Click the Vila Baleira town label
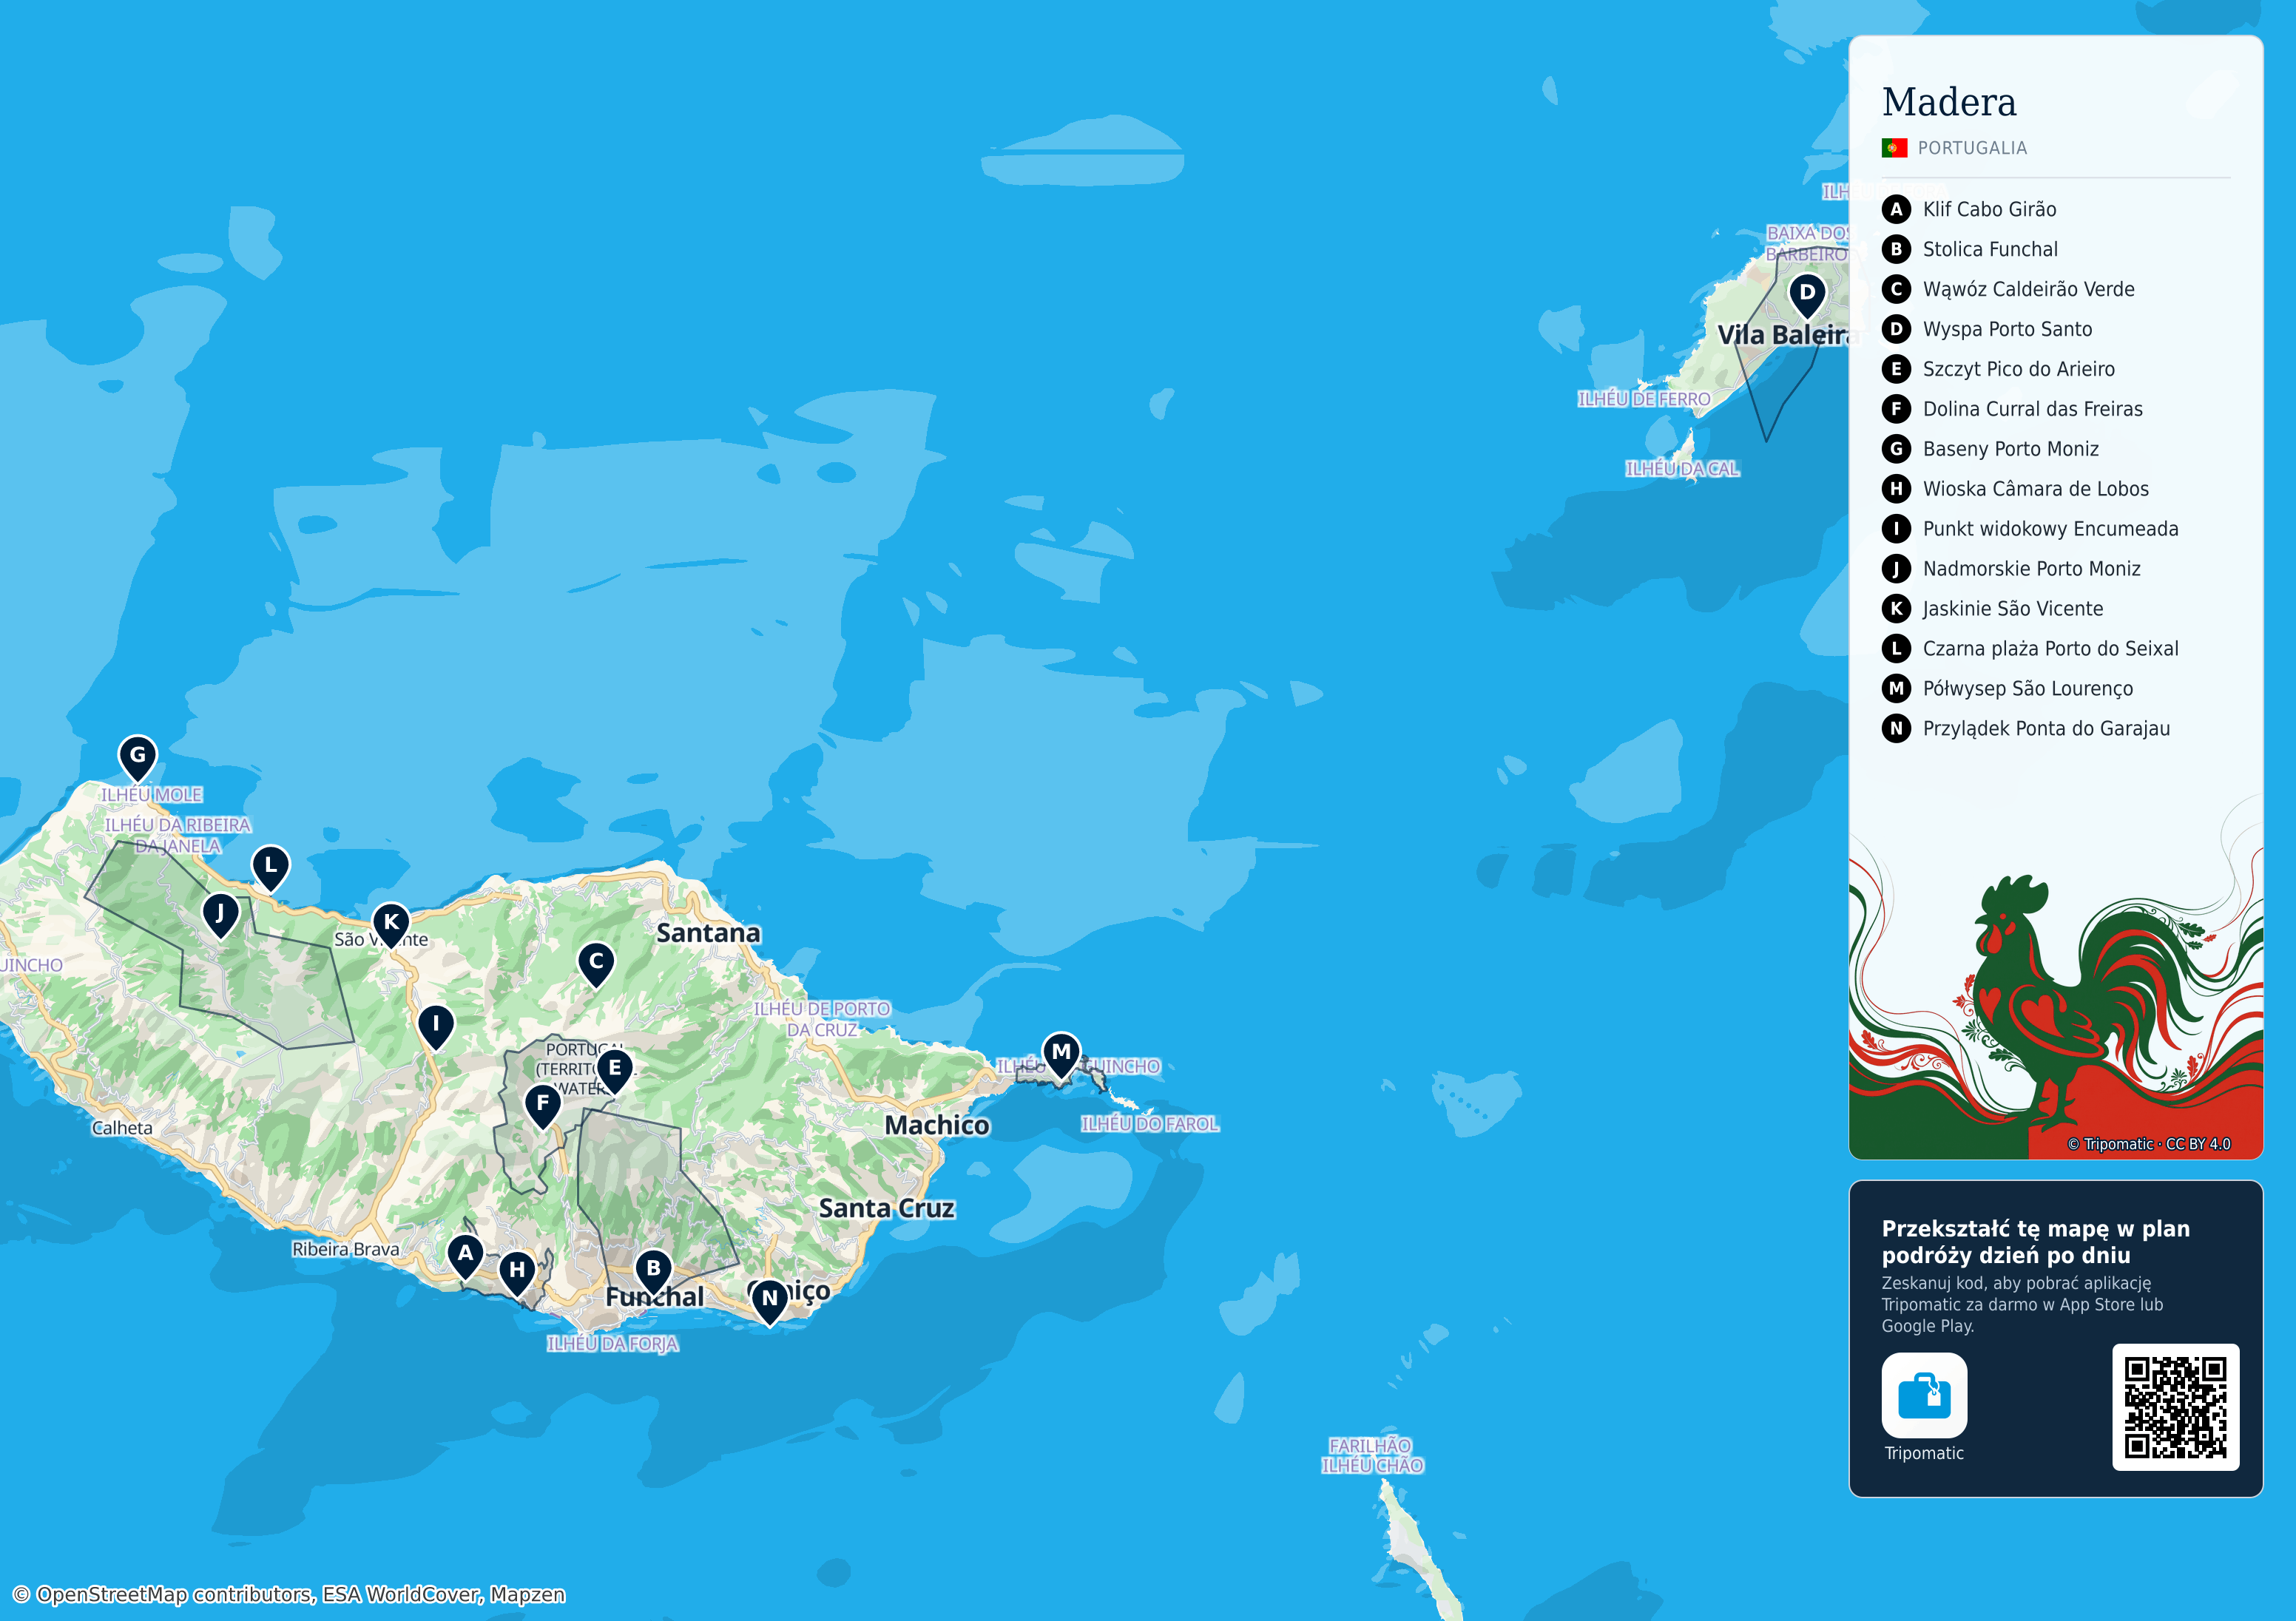 pyautogui.click(x=1786, y=335)
